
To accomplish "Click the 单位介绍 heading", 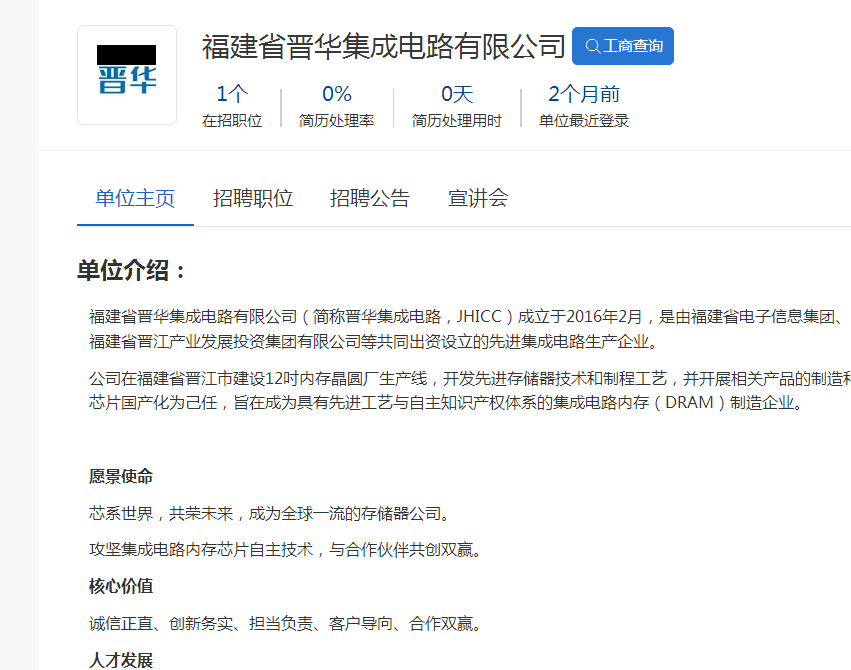I will pyautogui.click(x=131, y=270).
